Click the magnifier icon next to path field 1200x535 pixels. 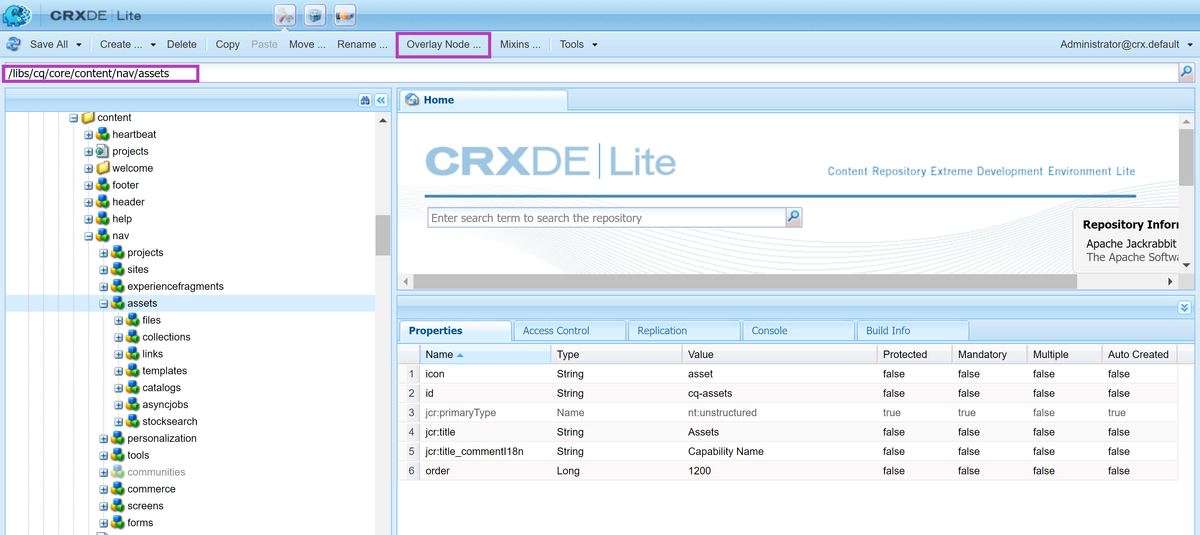pos(1186,72)
